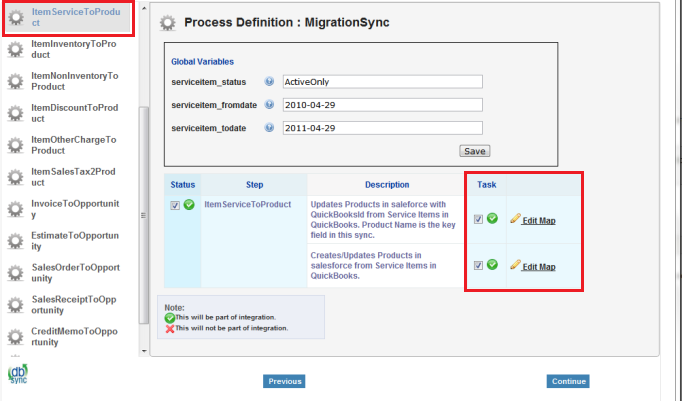Uncheck the first Task checkbox for Updates Products
Image resolution: width=682 pixels, height=401 pixels.
pyautogui.click(x=479, y=219)
